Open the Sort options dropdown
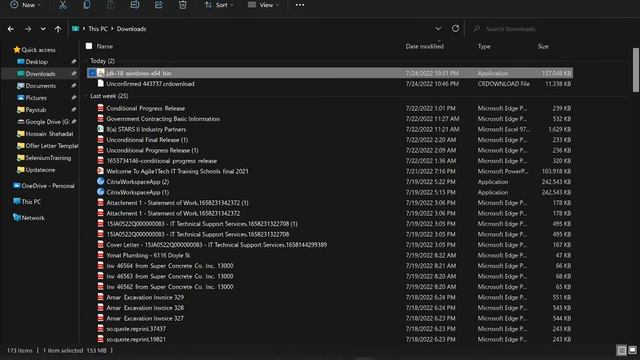The height and width of the screenshot is (360, 640). tap(219, 5)
